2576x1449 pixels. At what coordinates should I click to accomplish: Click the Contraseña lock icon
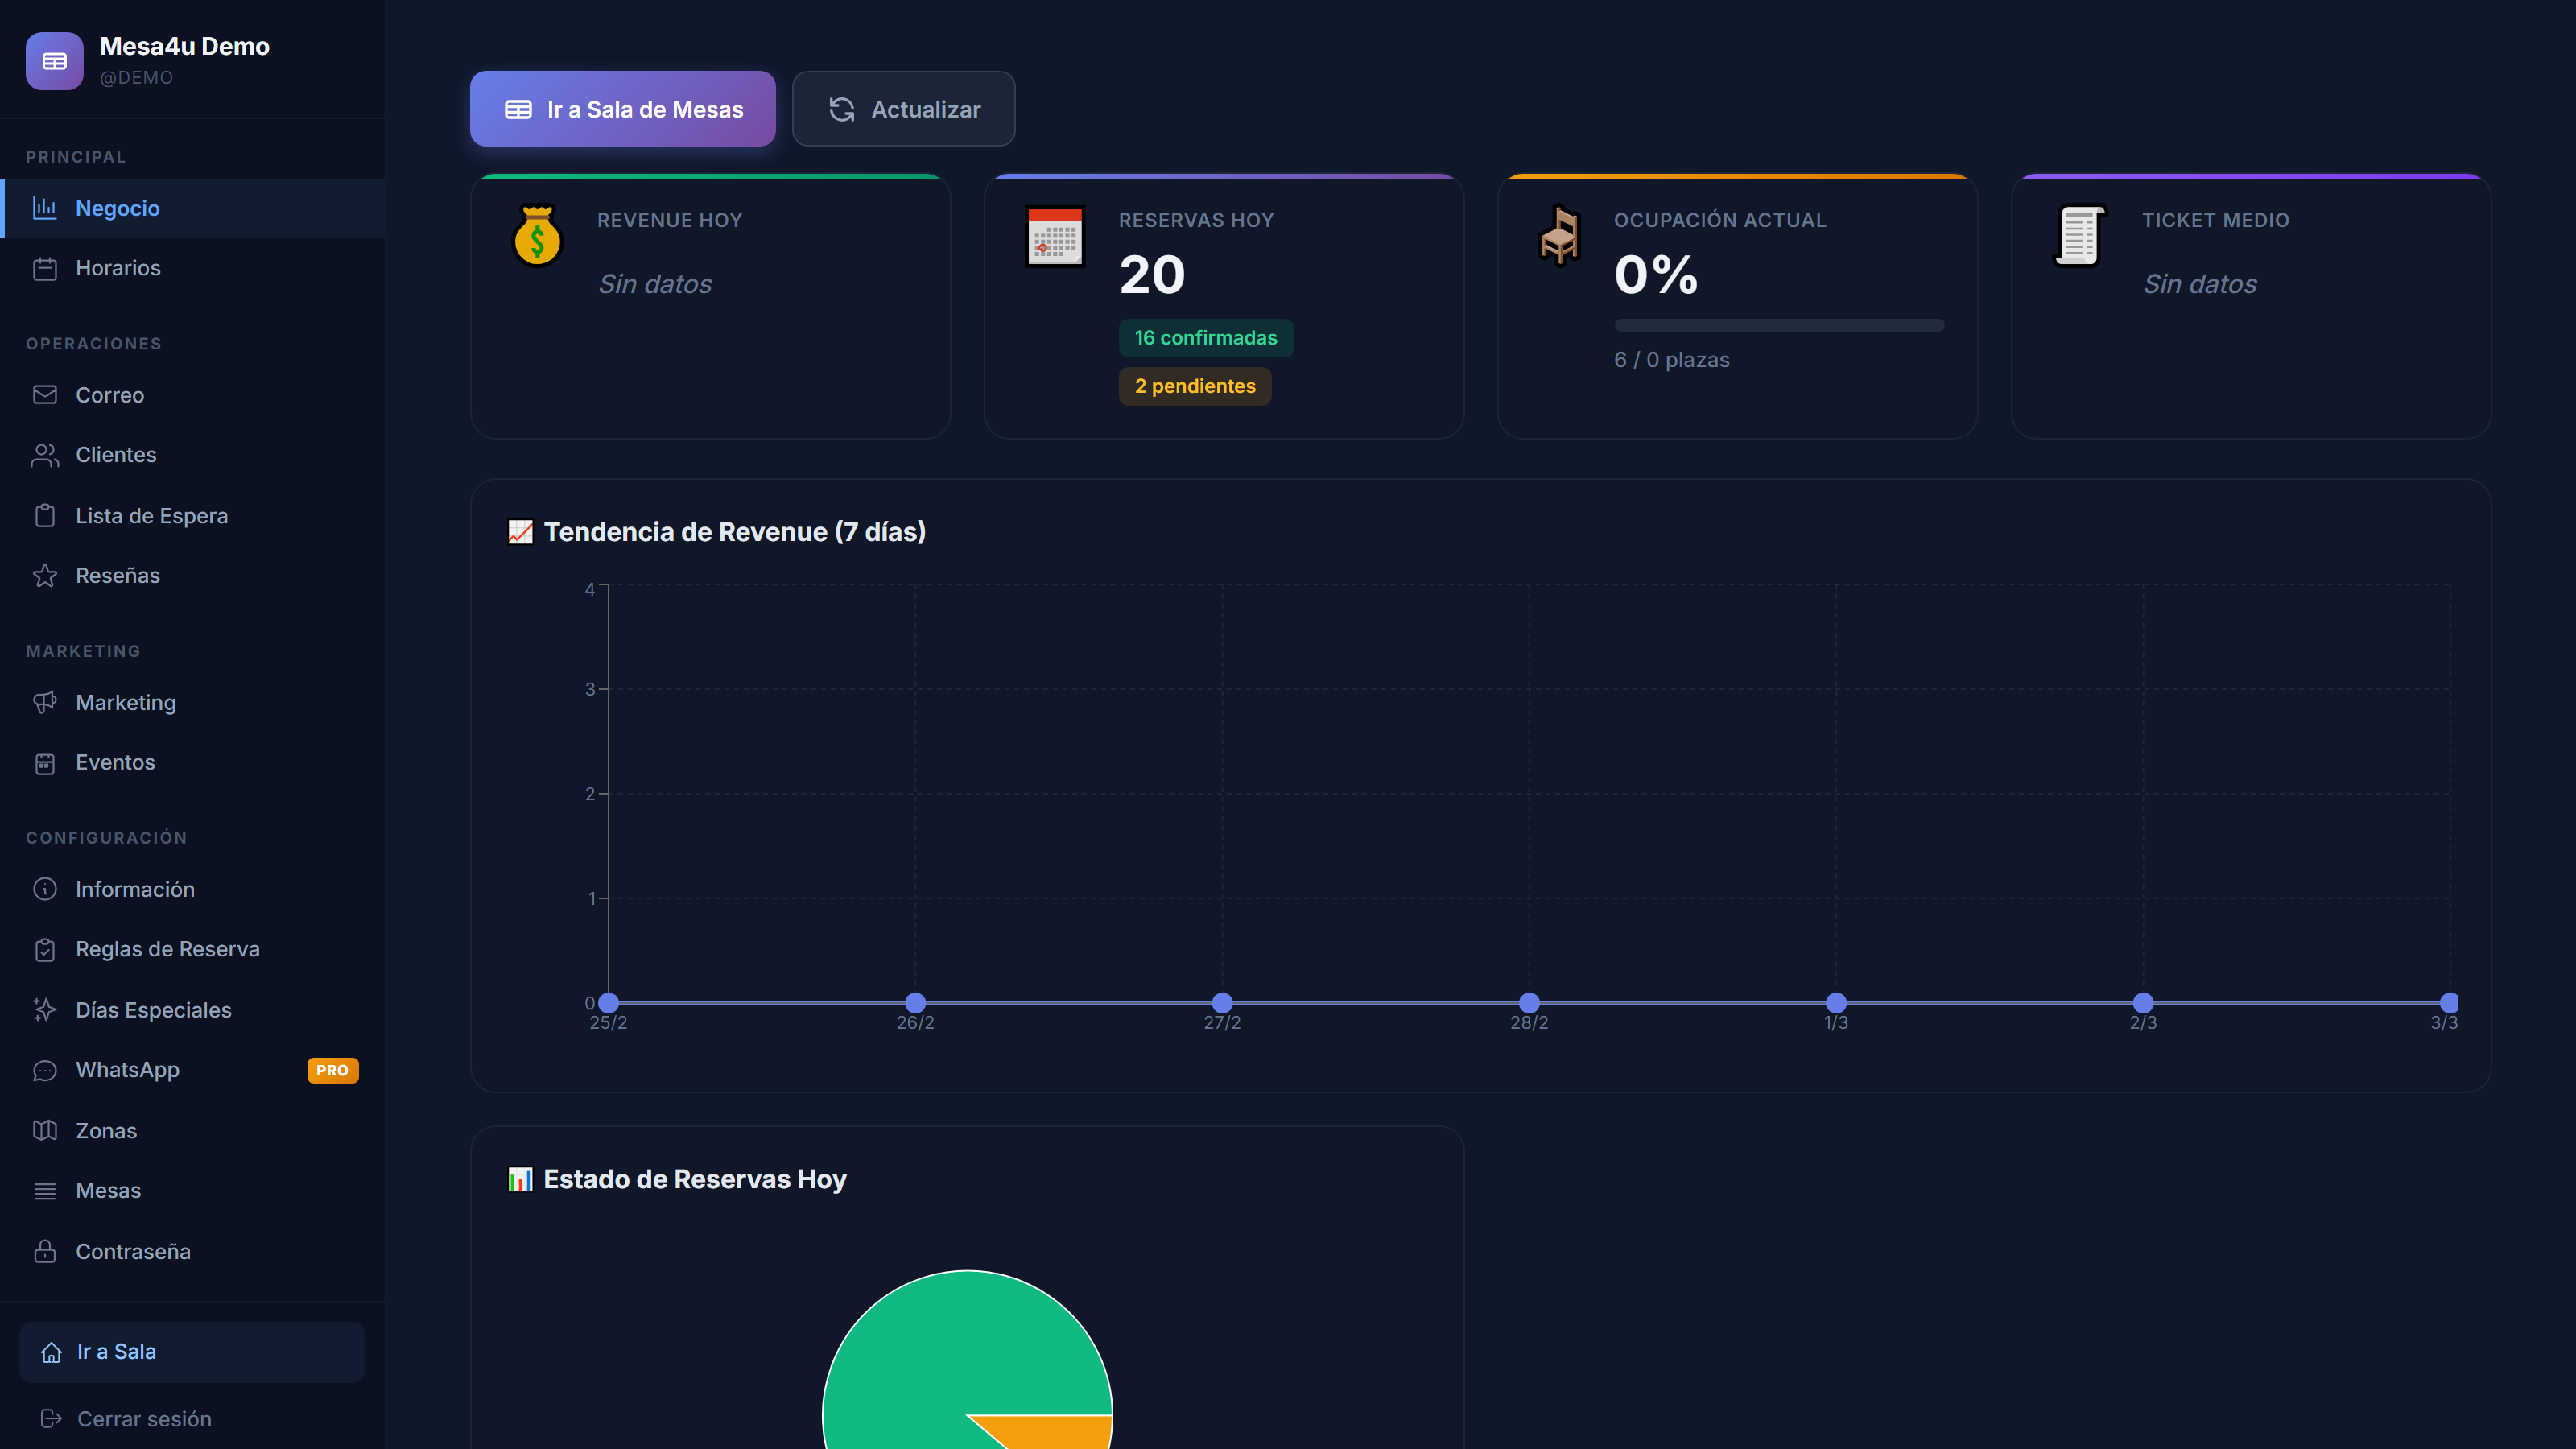click(x=45, y=1251)
